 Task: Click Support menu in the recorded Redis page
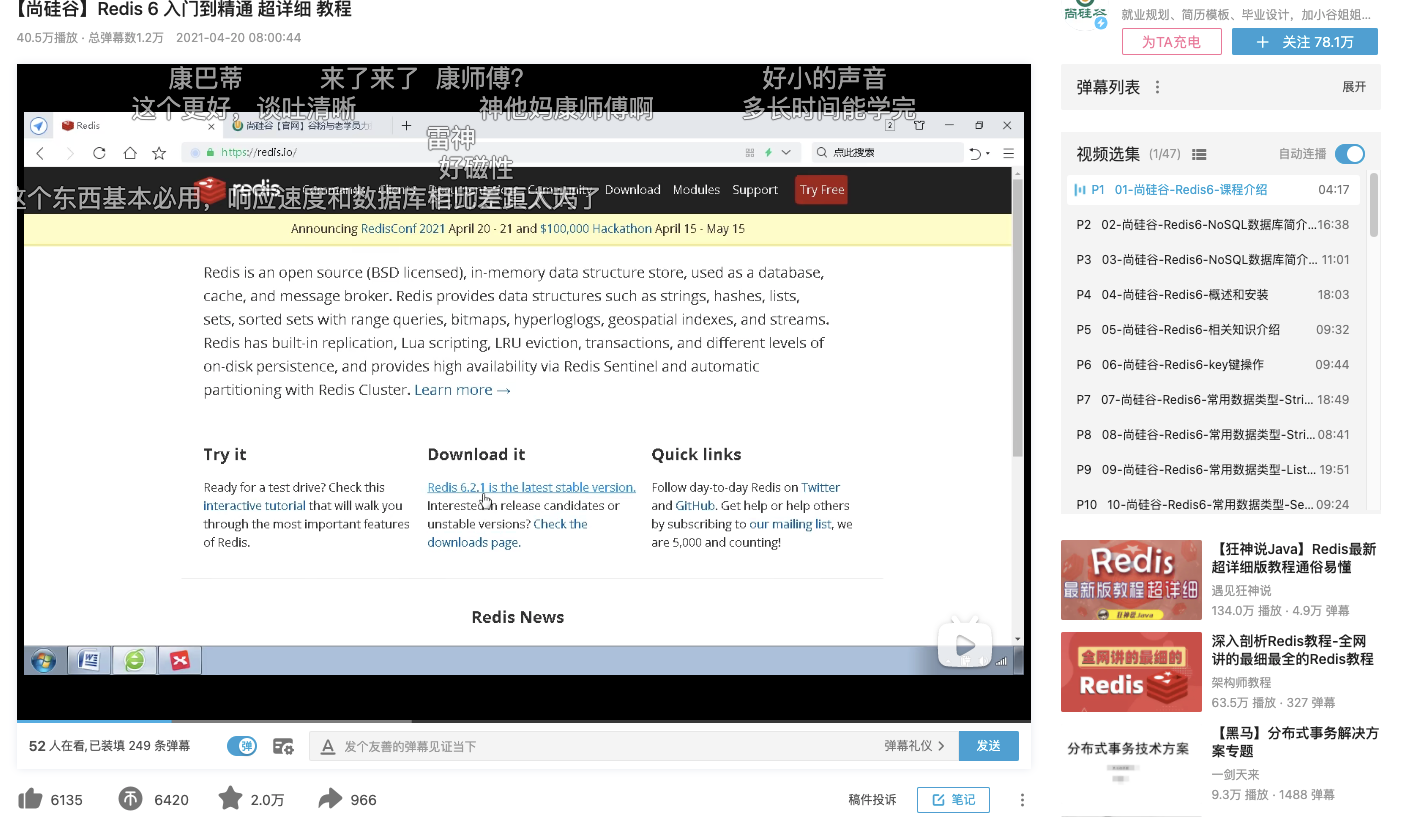pyautogui.click(x=755, y=190)
